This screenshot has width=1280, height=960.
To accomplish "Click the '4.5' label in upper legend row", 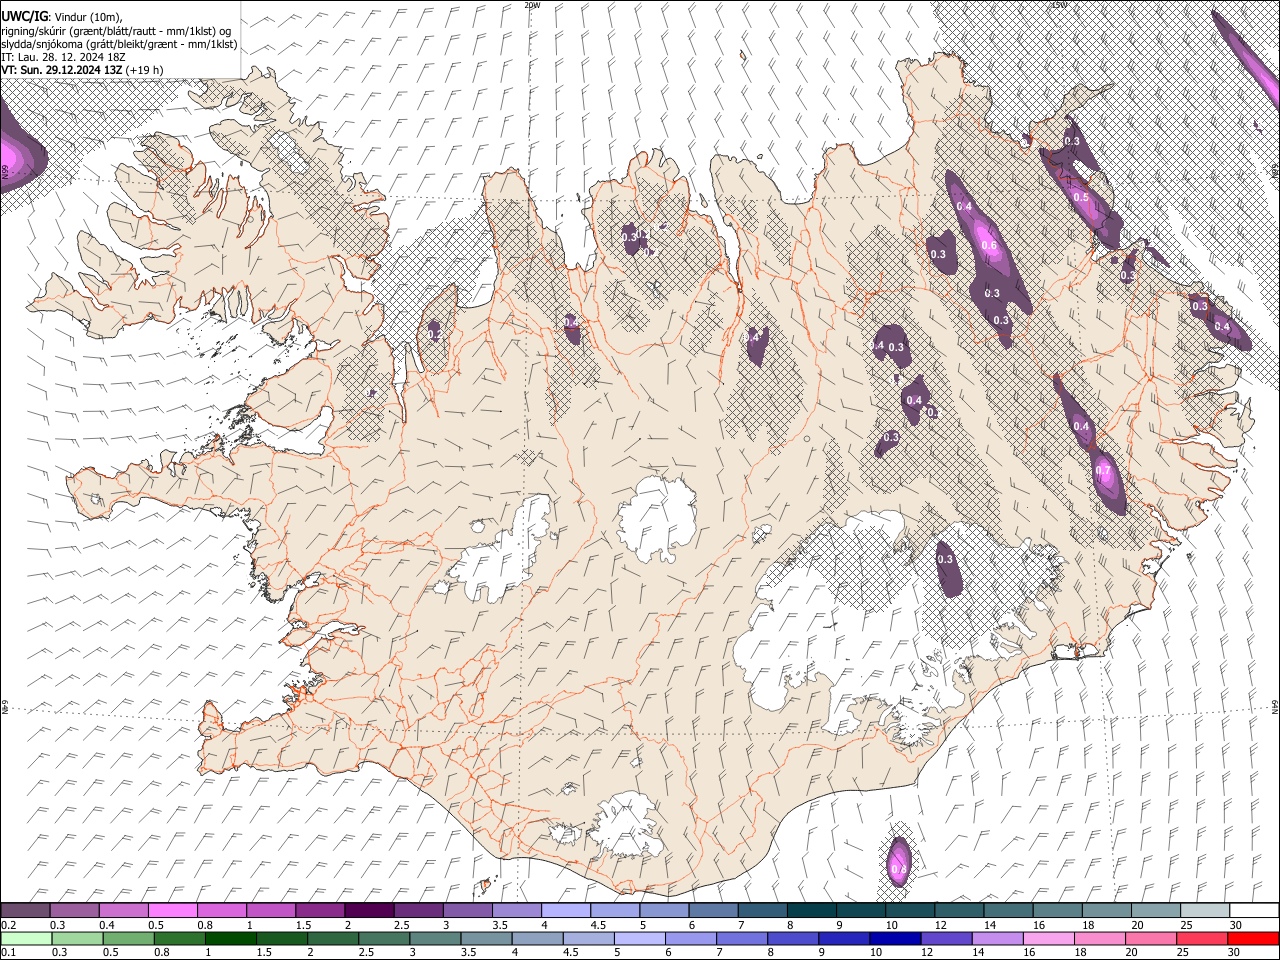I will [x=598, y=925].
